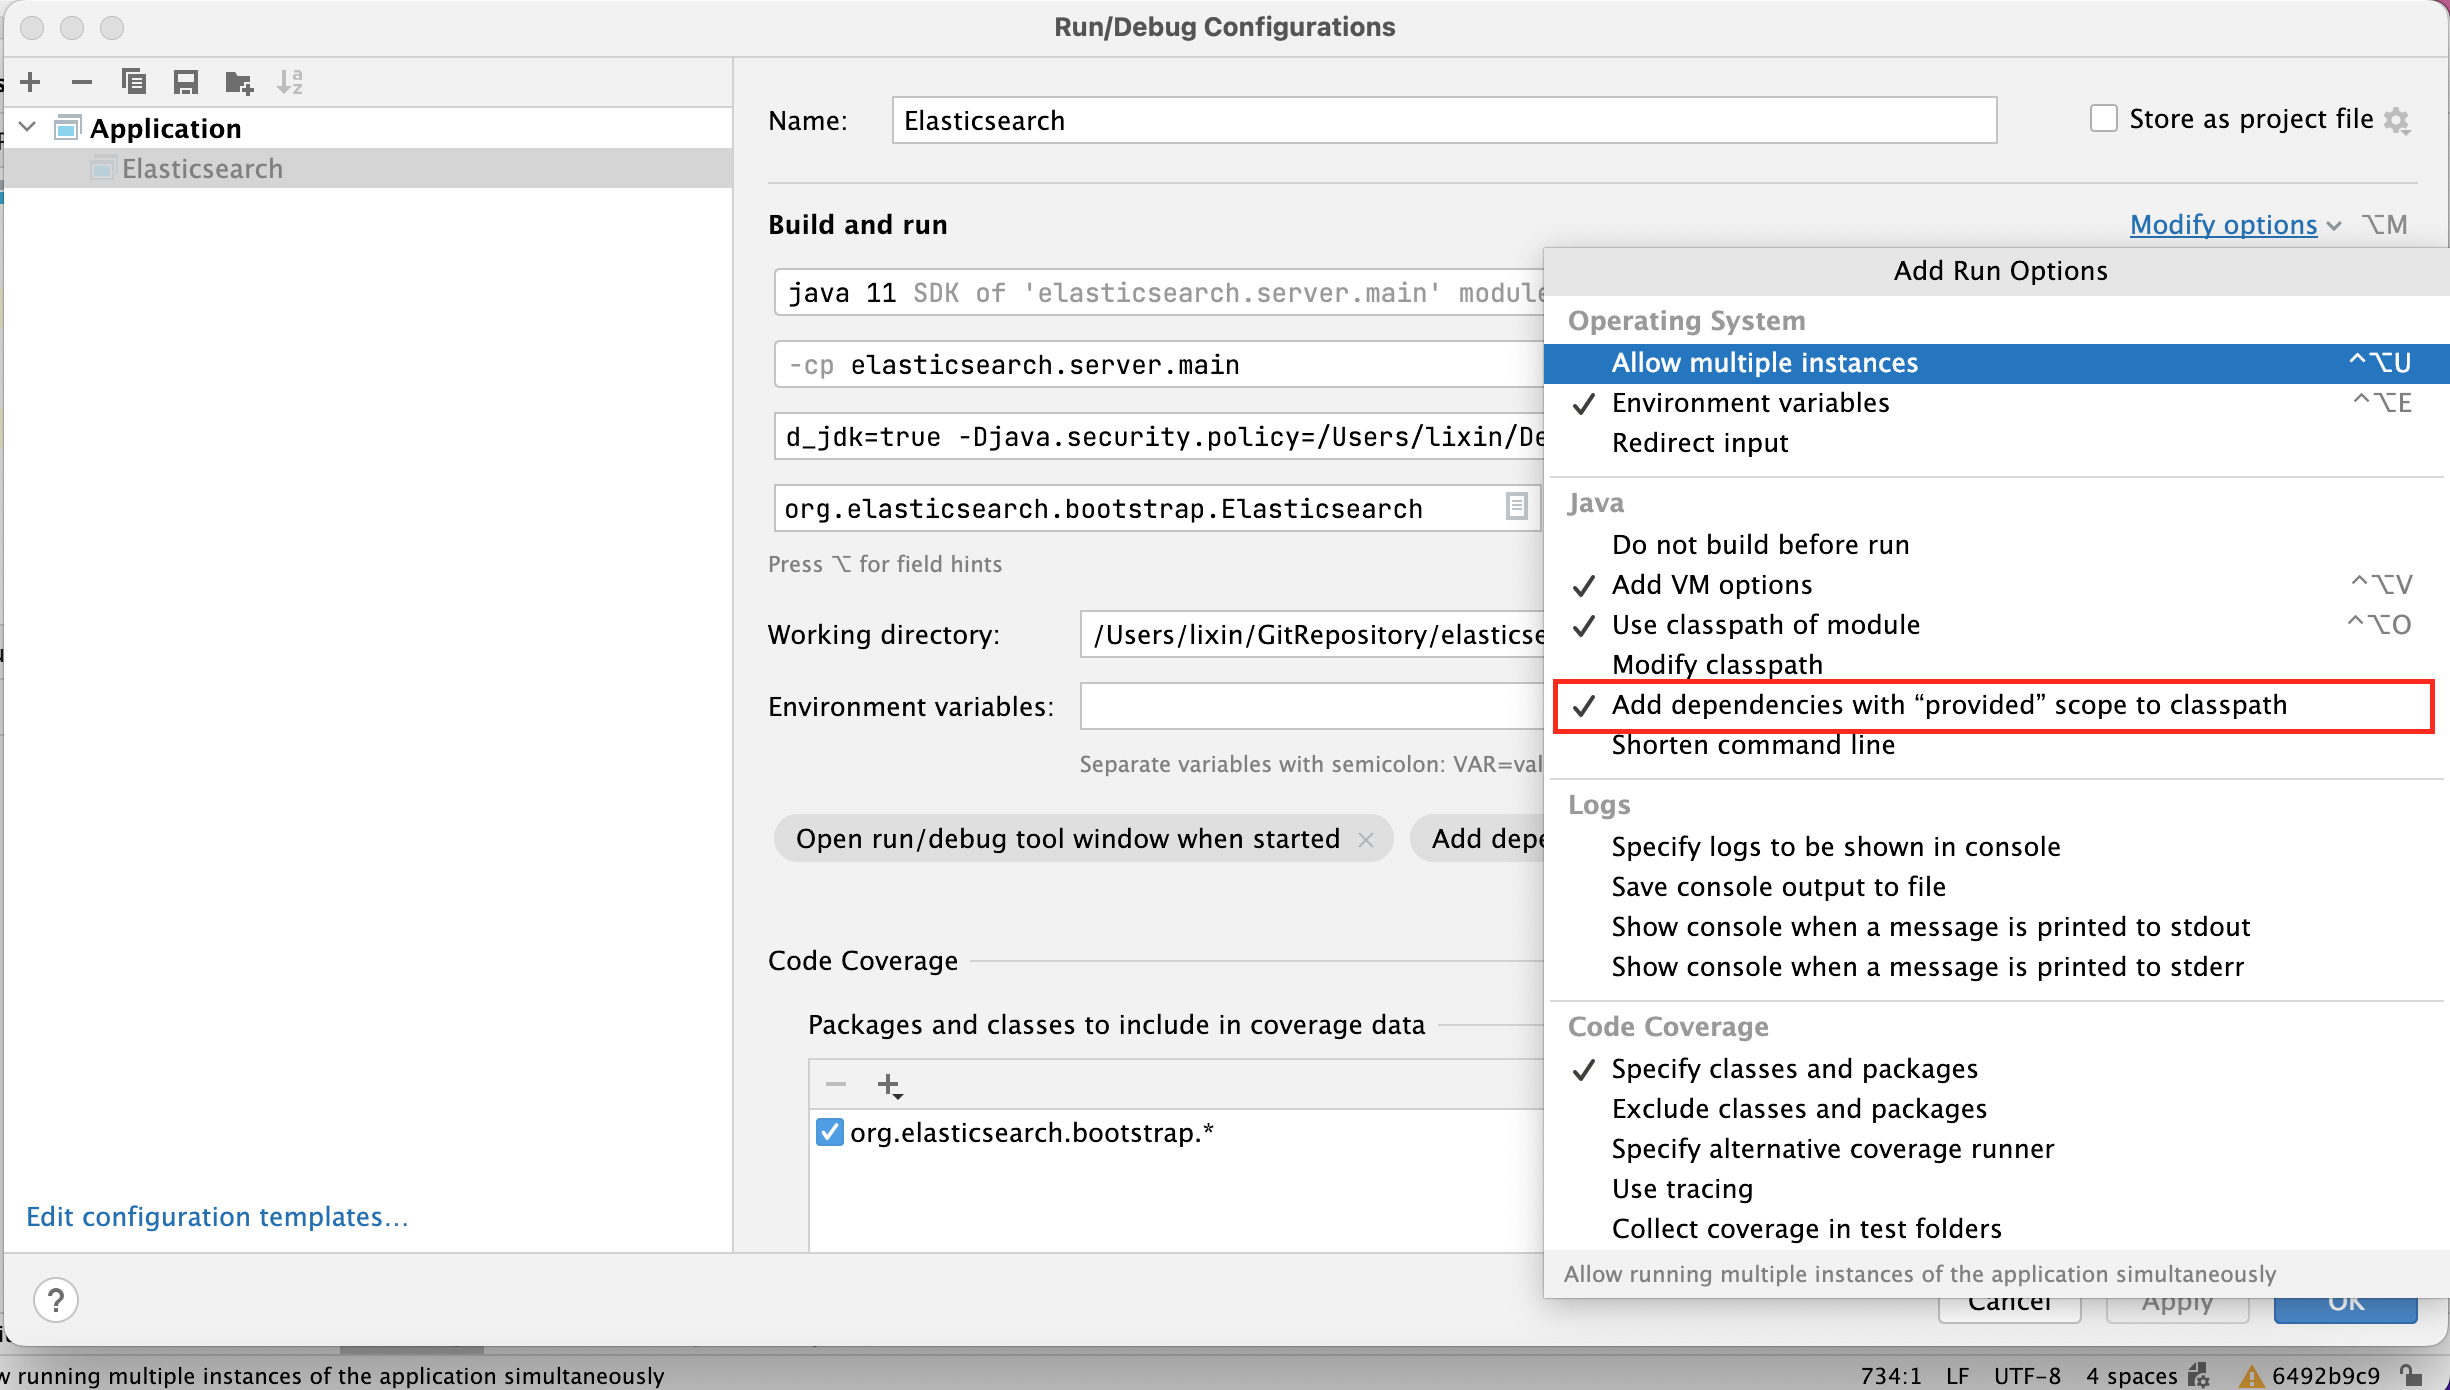Click the sort configurations icon
The width and height of the screenshot is (2450, 1390).
pos(294,81)
